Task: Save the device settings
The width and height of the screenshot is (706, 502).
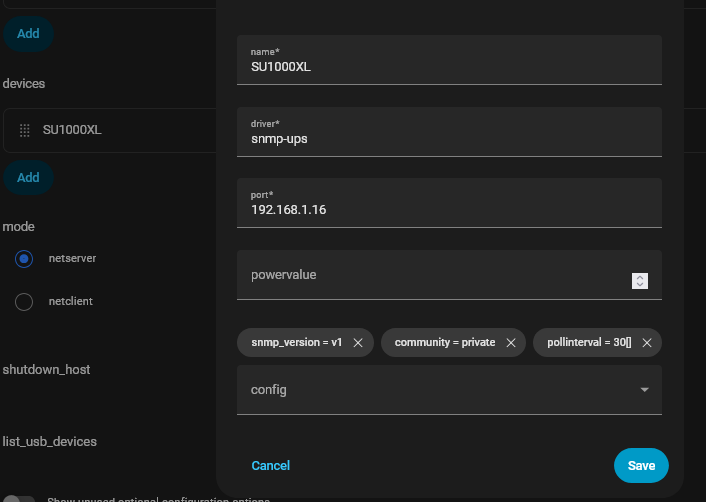Action: tap(641, 466)
